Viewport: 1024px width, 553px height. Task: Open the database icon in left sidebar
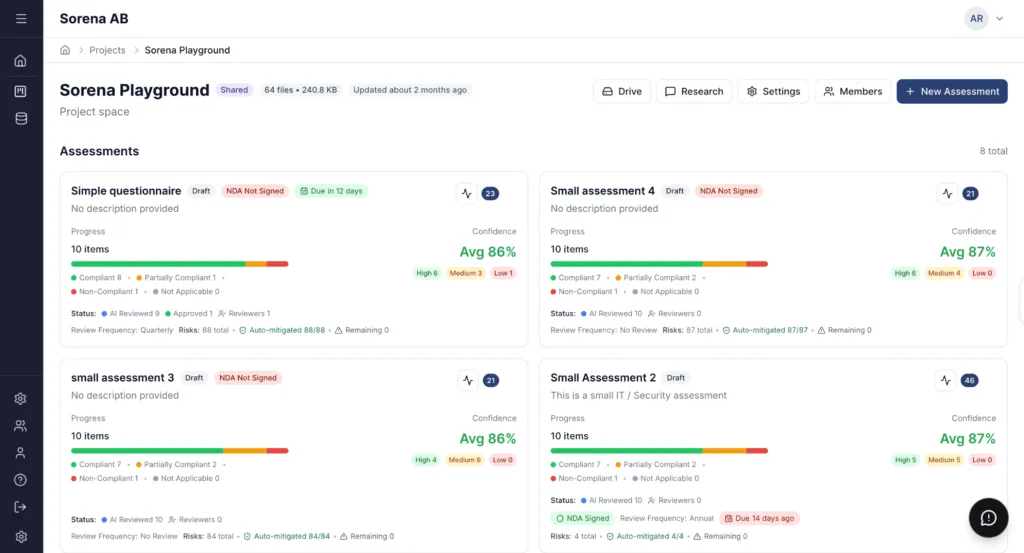(21, 119)
